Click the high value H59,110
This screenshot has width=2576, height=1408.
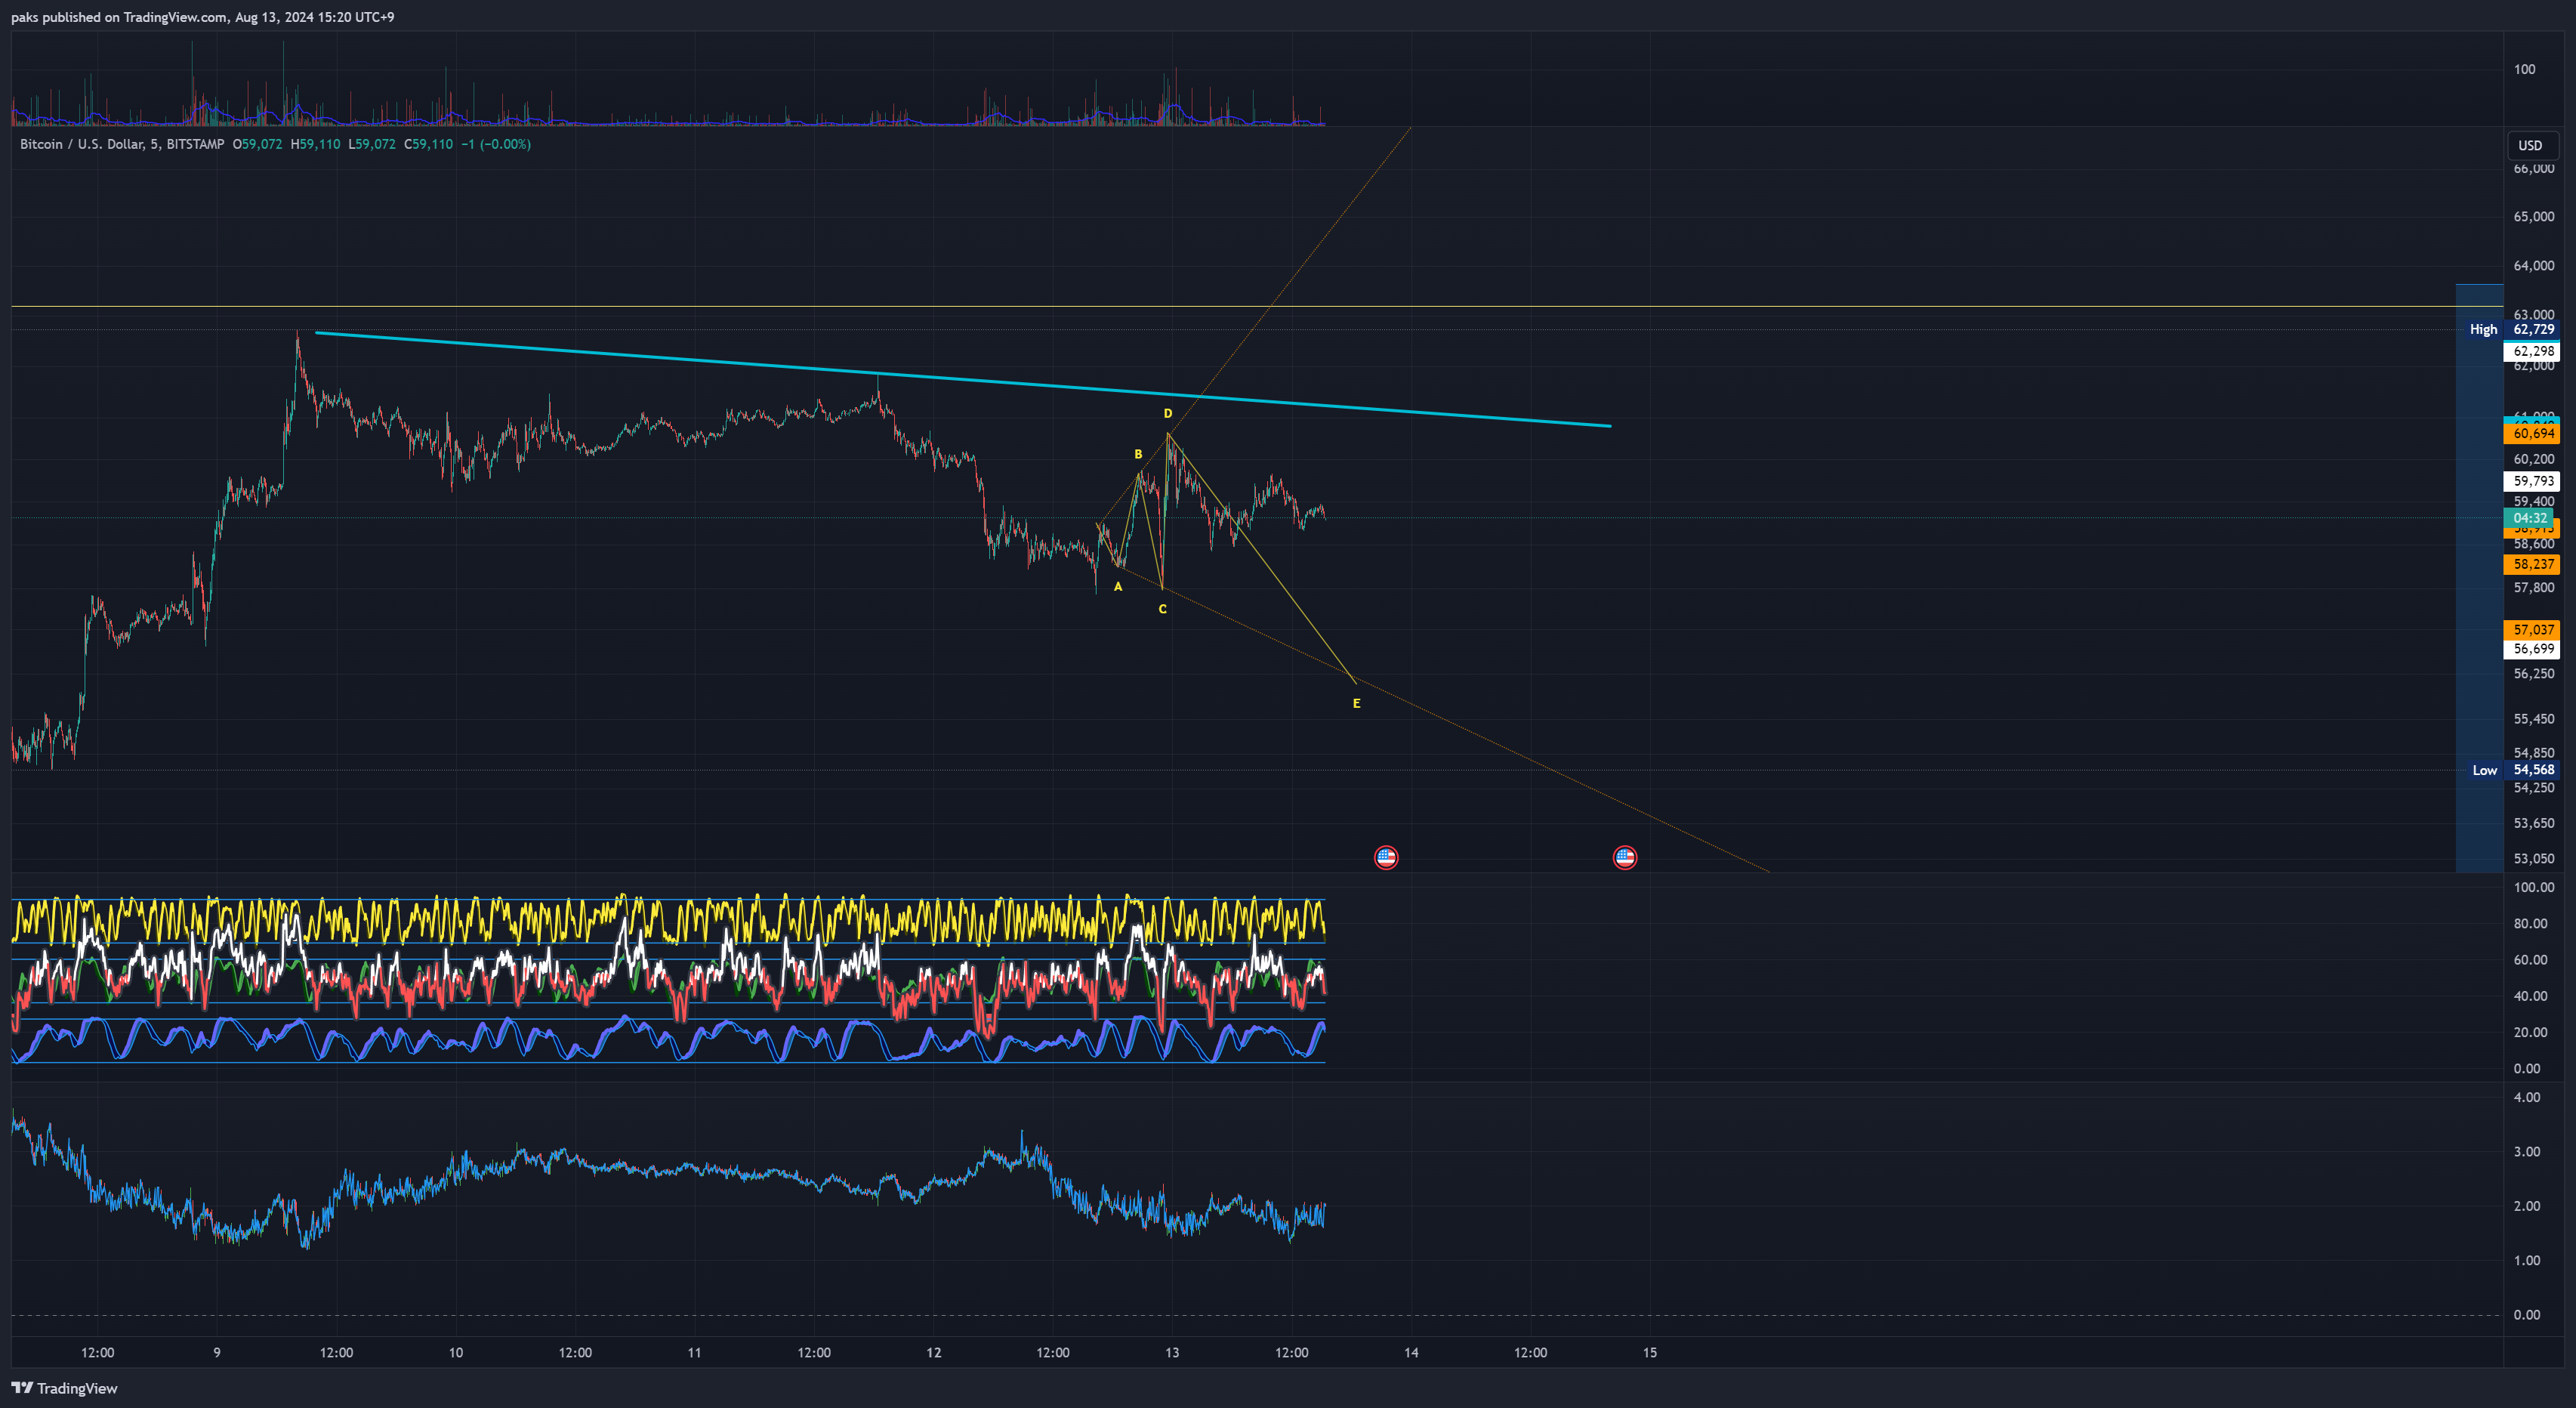(315, 144)
